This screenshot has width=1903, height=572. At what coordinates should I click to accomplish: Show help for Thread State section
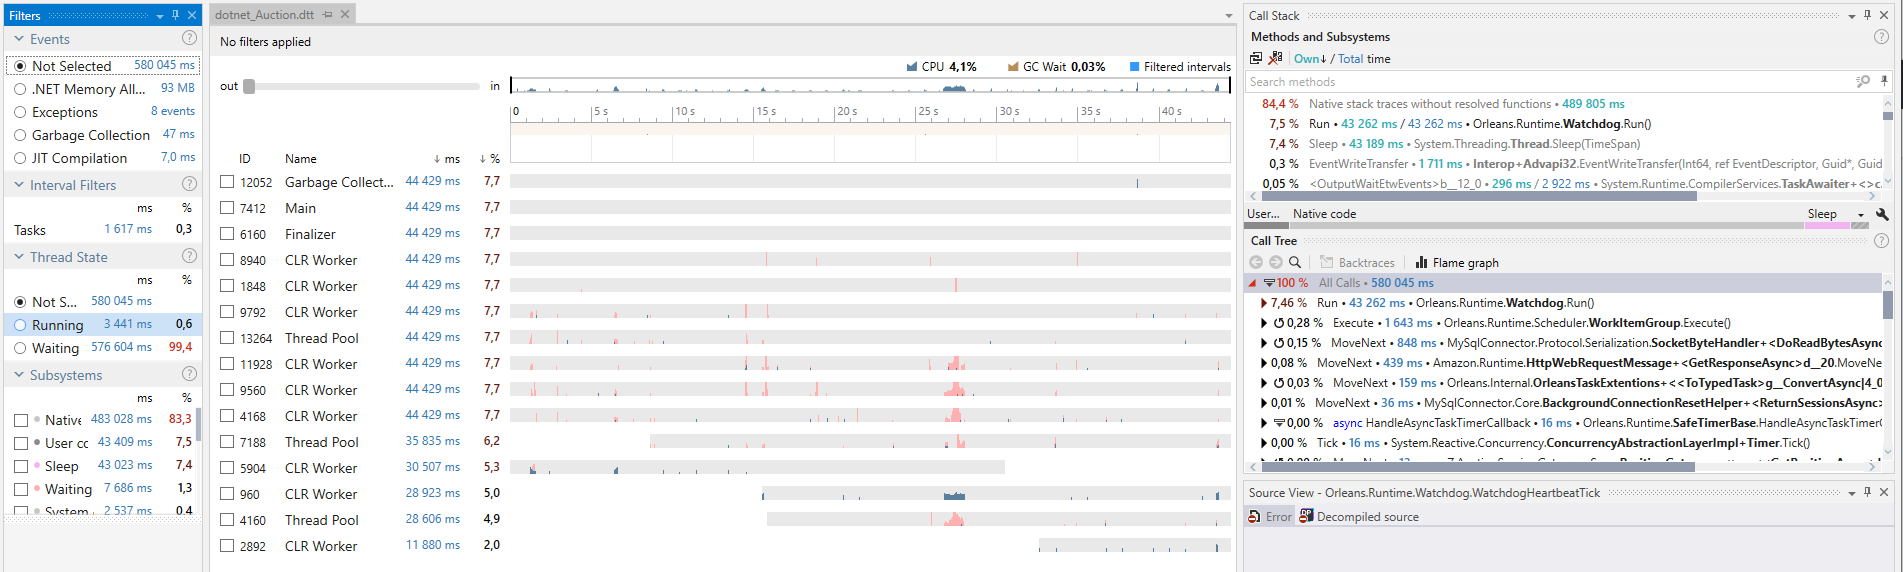(x=189, y=256)
